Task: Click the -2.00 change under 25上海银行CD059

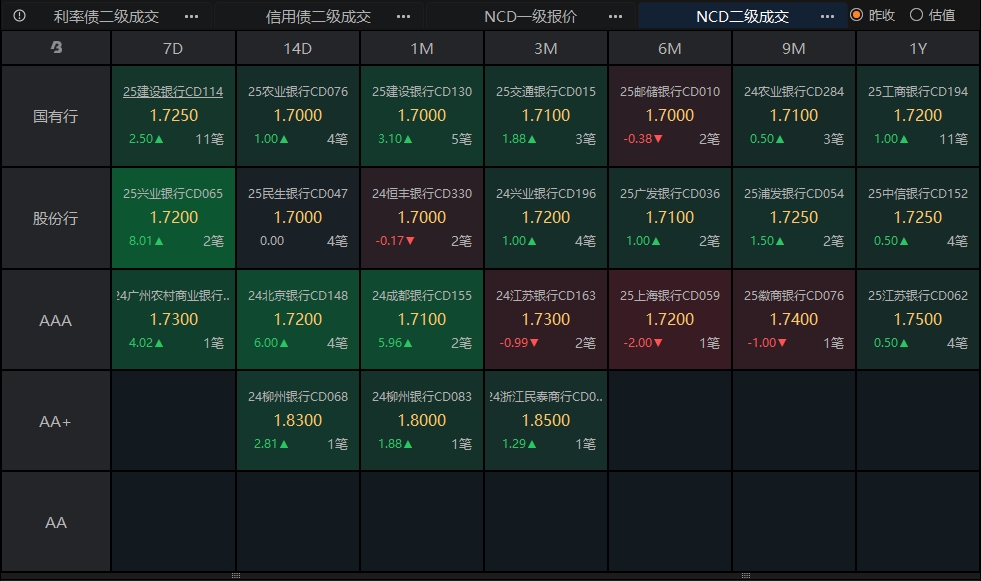Action: [x=643, y=343]
